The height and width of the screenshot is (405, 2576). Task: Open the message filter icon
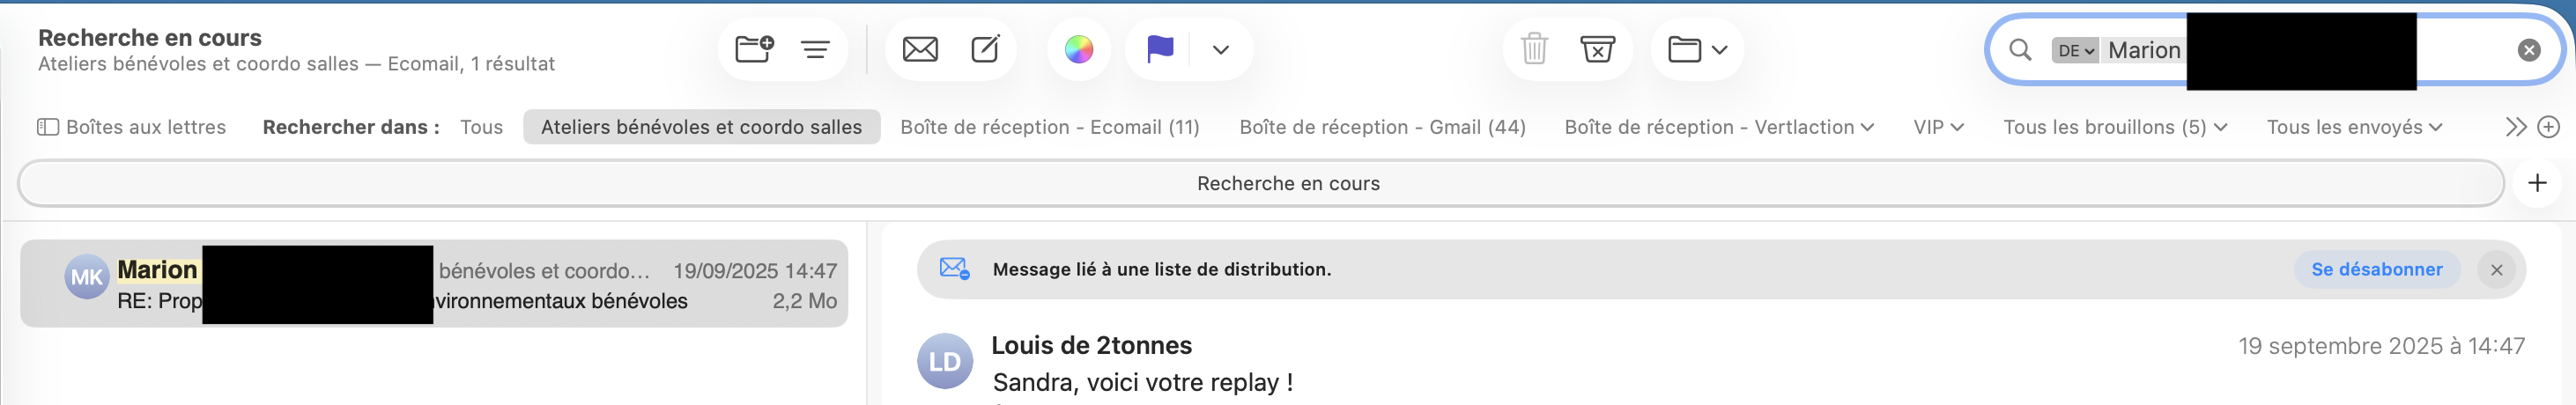(x=815, y=49)
